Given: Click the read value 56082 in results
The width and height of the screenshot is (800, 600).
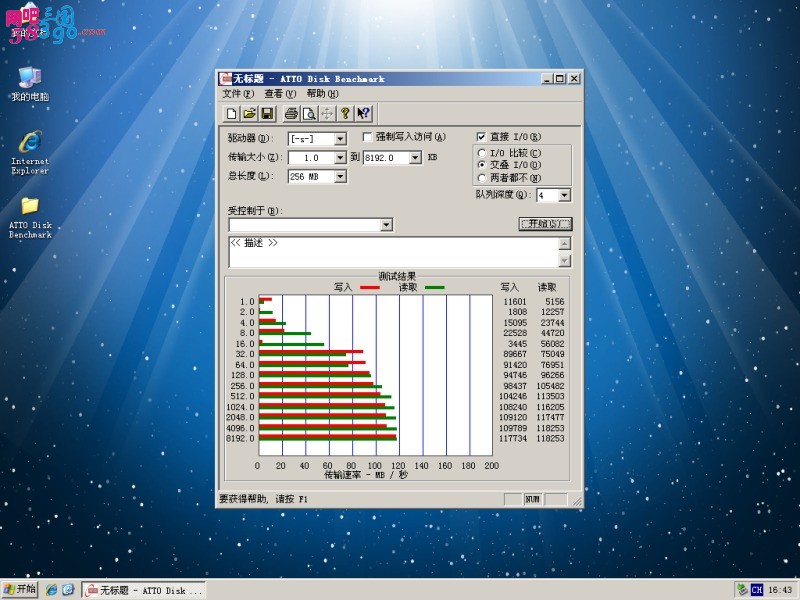Looking at the screenshot, I should click(x=552, y=344).
